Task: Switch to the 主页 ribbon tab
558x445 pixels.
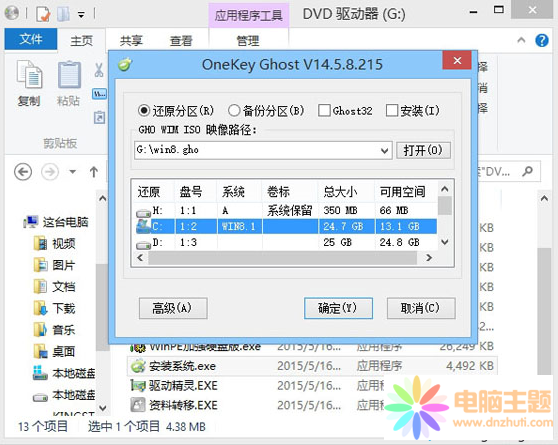Action: 81,41
